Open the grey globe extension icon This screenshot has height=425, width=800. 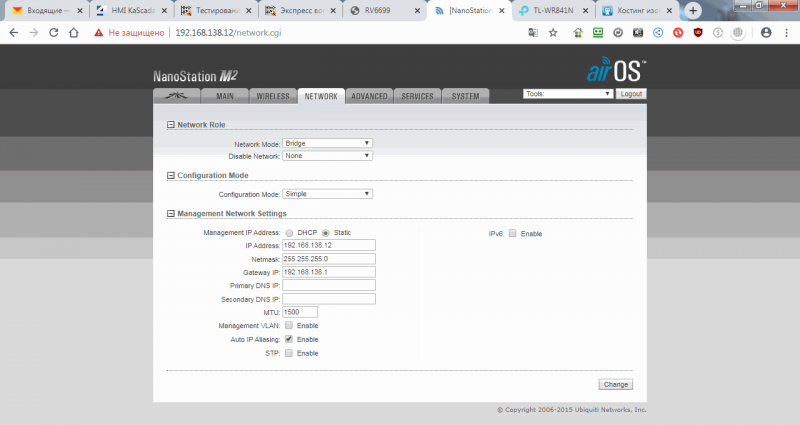pos(738,33)
